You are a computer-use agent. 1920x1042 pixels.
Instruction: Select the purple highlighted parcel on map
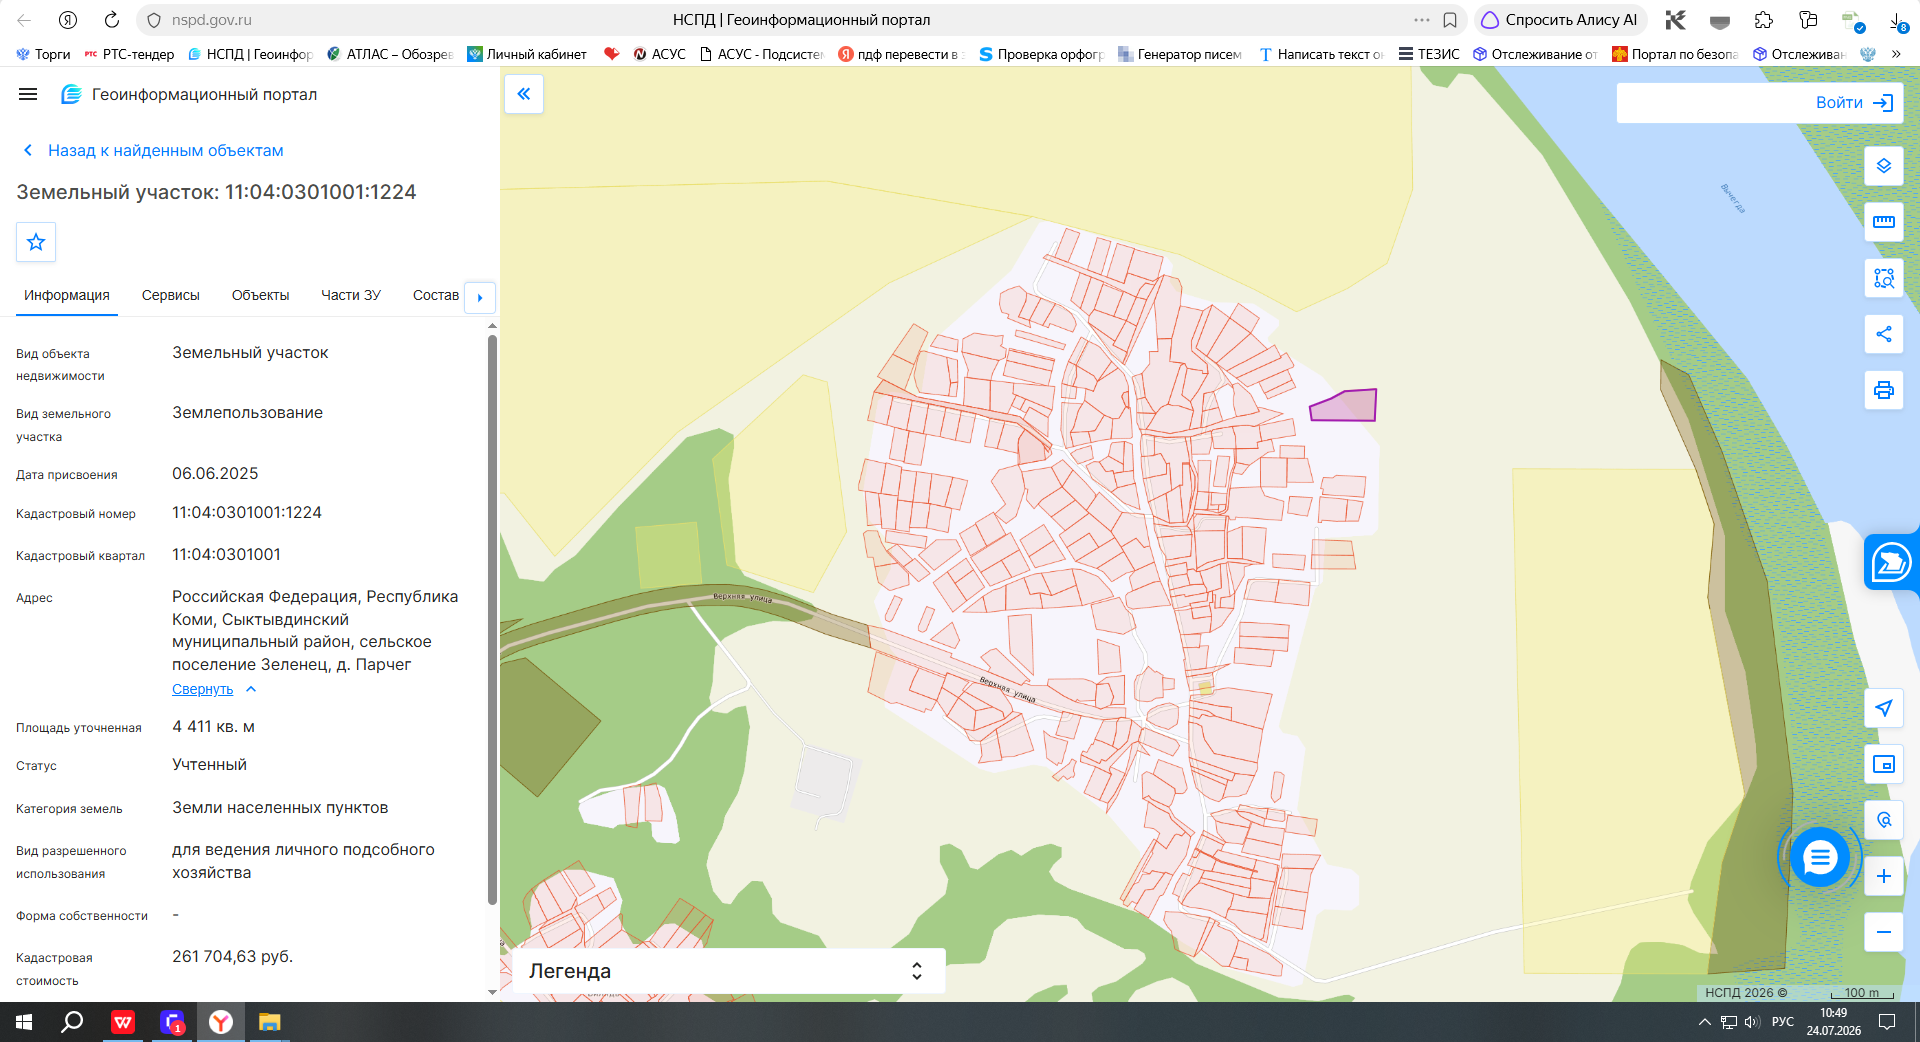pos(1346,406)
